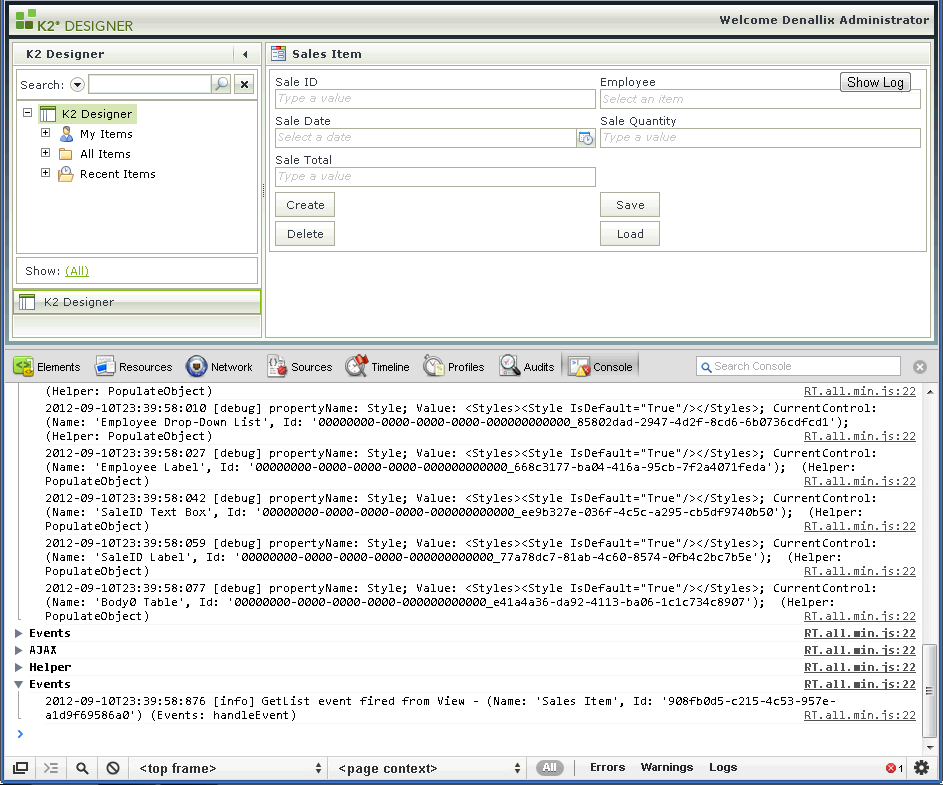Screen dimensions: 943x785
Task: Select the Console panel icon
Action: tap(579, 366)
